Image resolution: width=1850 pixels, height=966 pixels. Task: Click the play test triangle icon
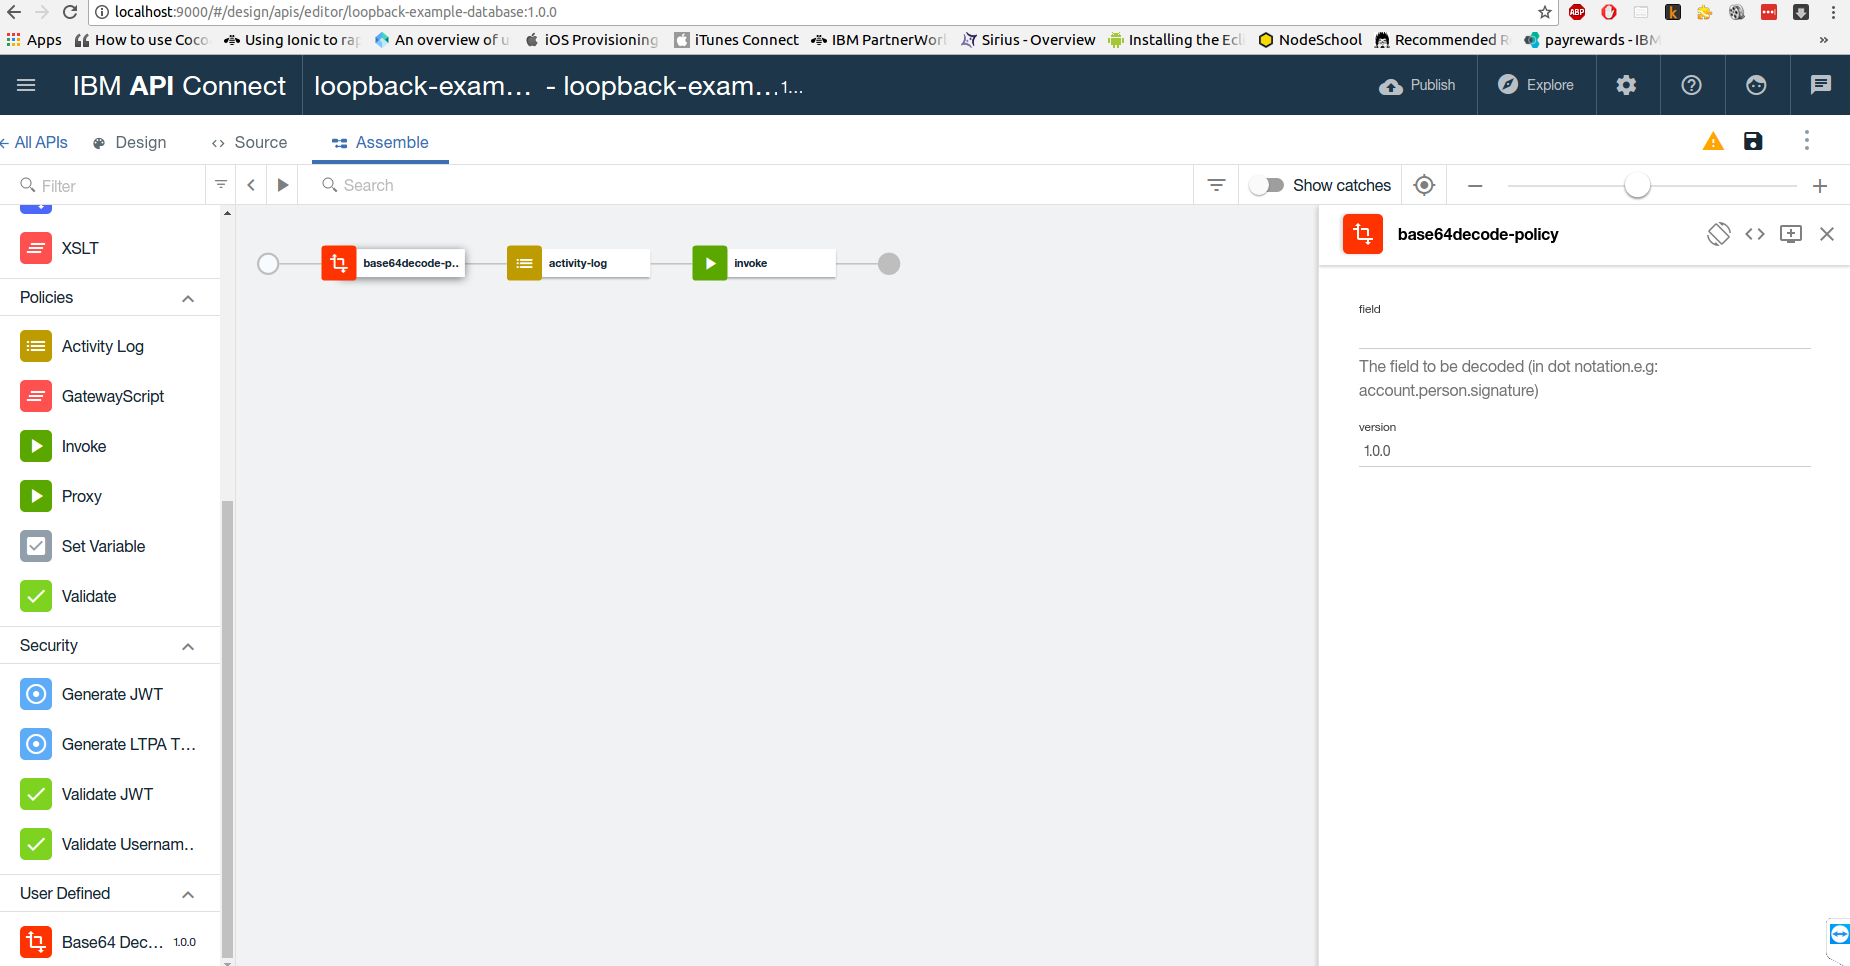click(283, 185)
